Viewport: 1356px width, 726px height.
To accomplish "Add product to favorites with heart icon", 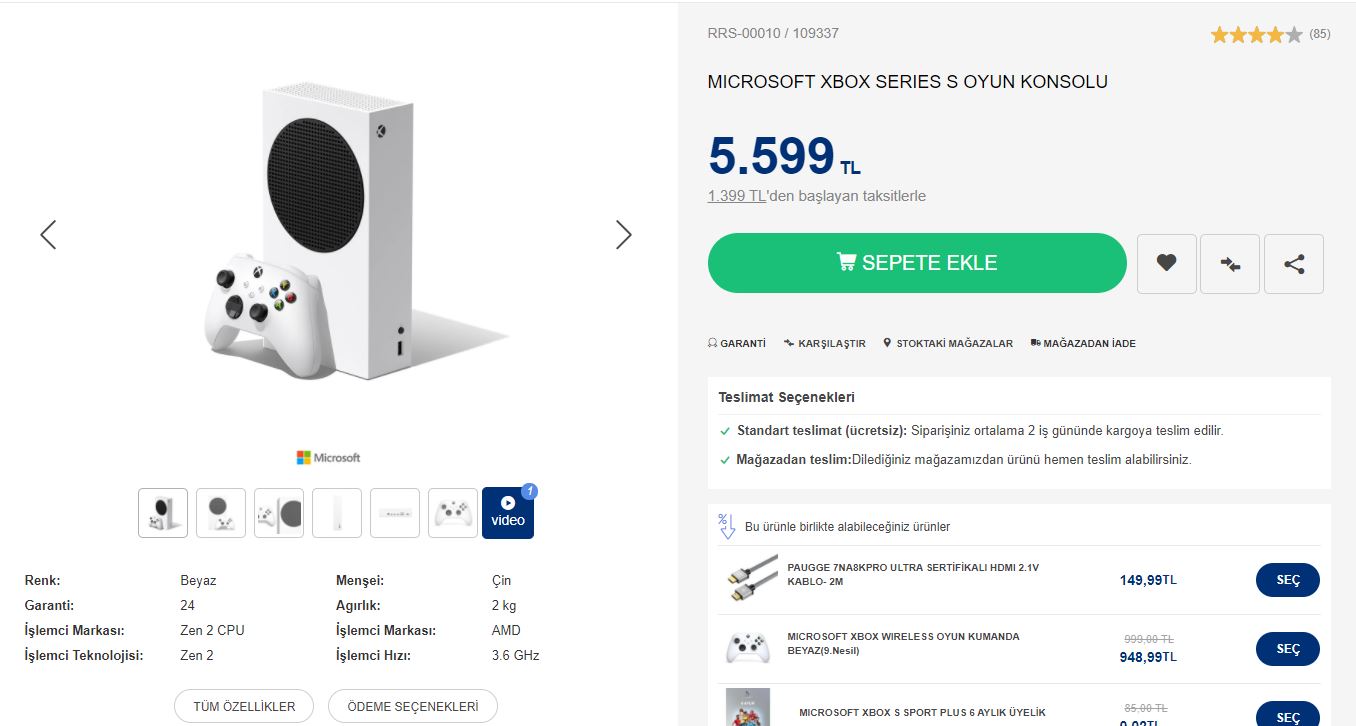I will 1166,263.
